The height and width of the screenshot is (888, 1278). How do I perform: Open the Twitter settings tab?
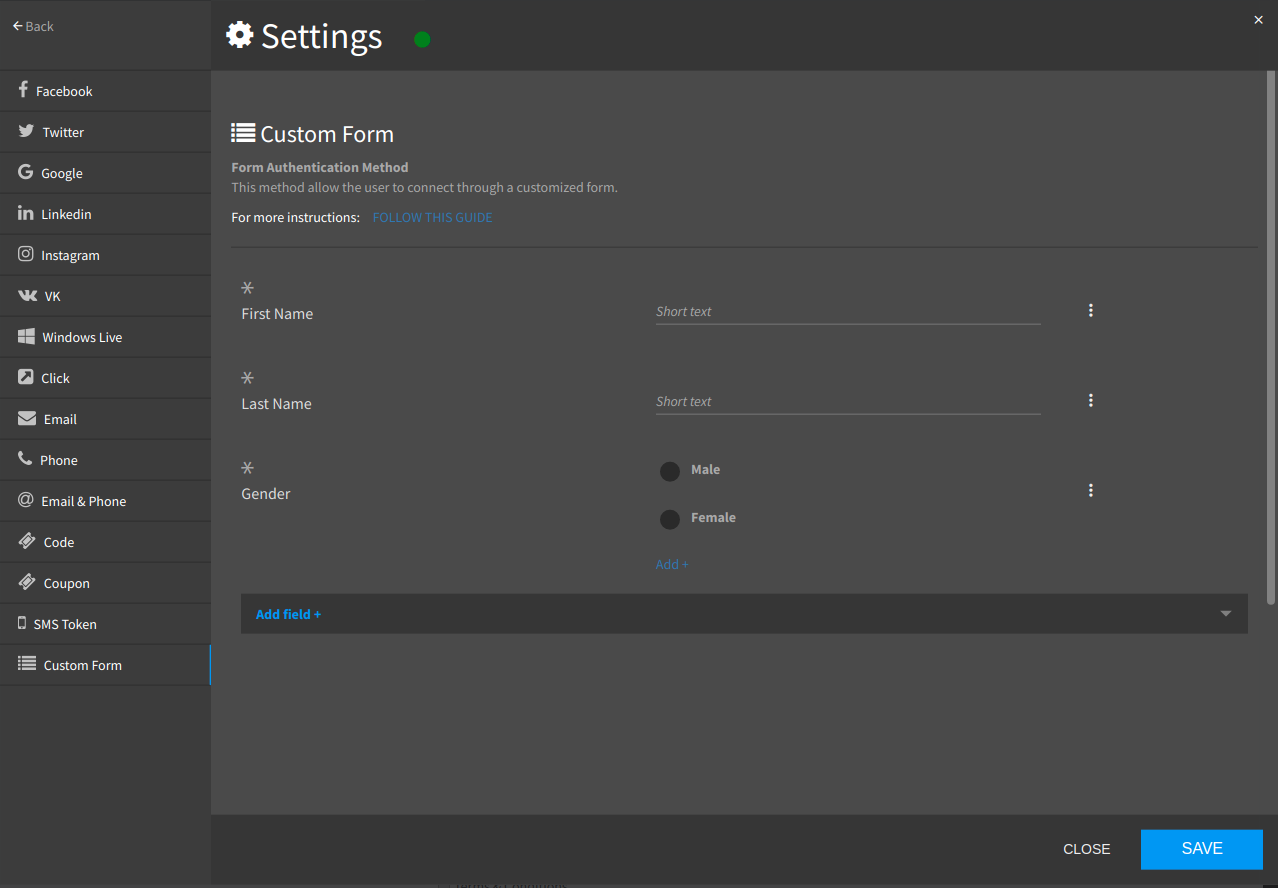click(x=105, y=132)
